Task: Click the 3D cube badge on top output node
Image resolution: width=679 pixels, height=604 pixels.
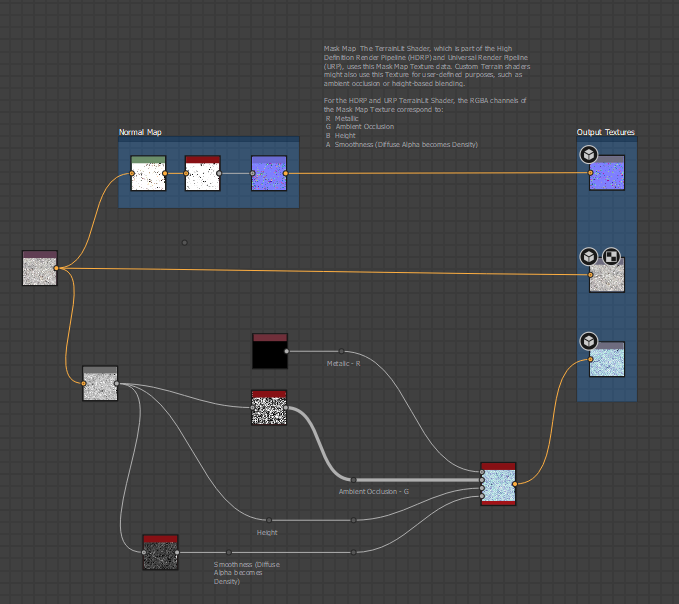Action: pyautogui.click(x=589, y=154)
